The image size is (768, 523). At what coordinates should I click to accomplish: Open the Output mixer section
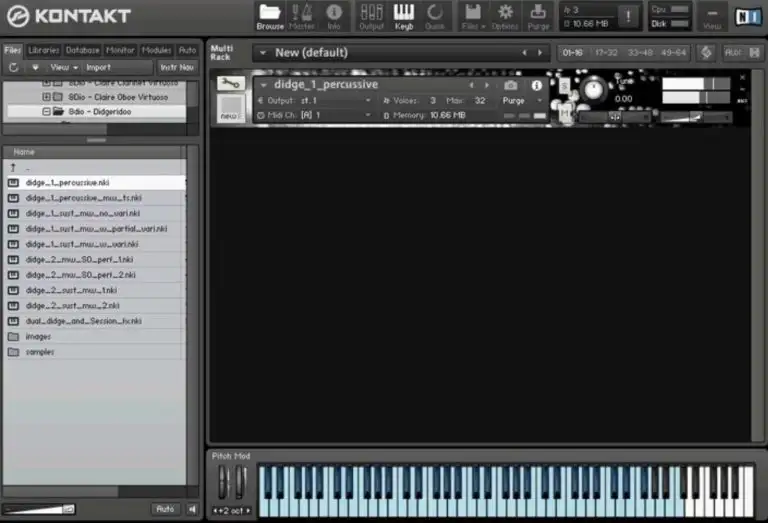(371, 16)
